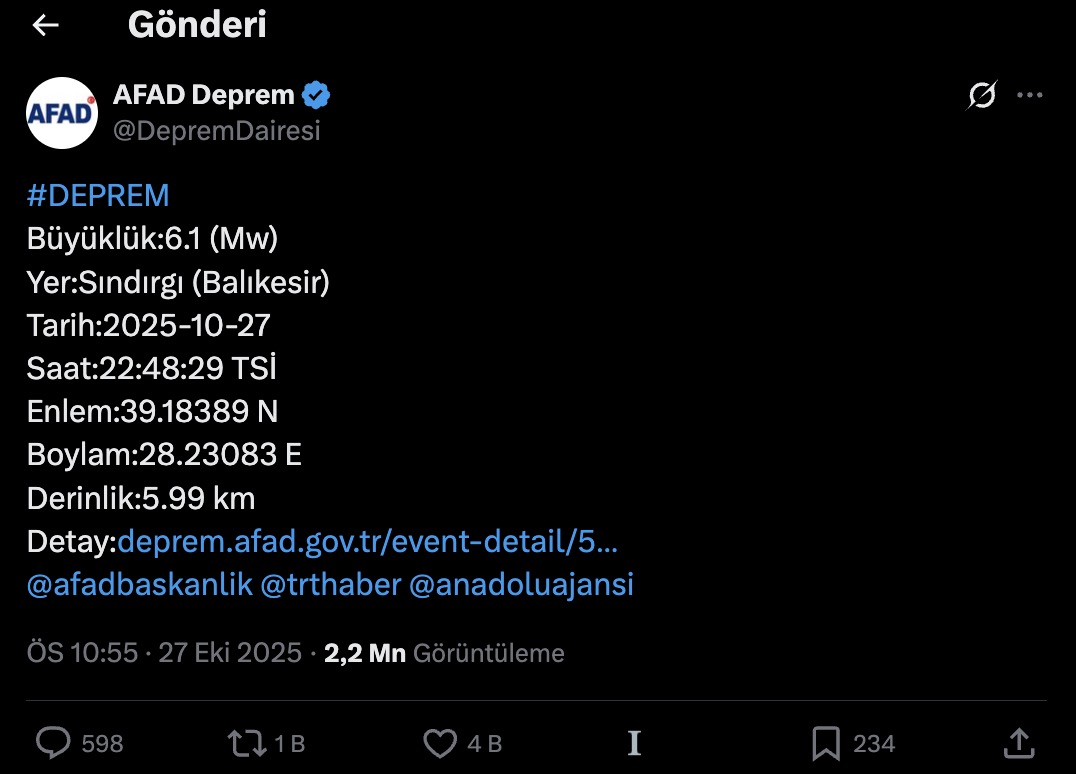Click the Yer:Sındırgı (Balıkesir) text line
The image size is (1076, 774).
(x=178, y=283)
